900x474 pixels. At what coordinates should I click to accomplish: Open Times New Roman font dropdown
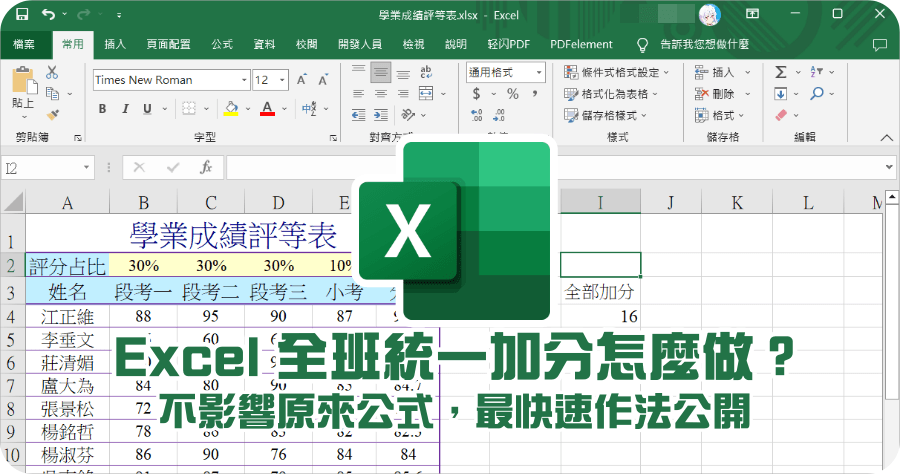tap(245, 80)
